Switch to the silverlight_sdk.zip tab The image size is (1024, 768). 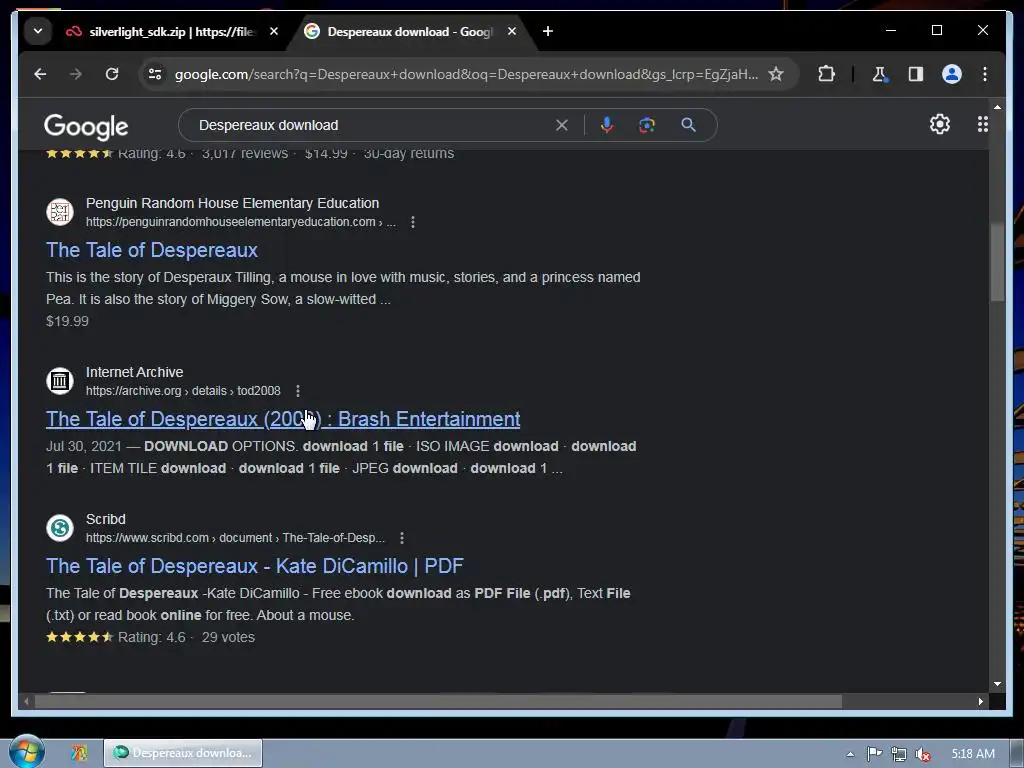[160, 31]
